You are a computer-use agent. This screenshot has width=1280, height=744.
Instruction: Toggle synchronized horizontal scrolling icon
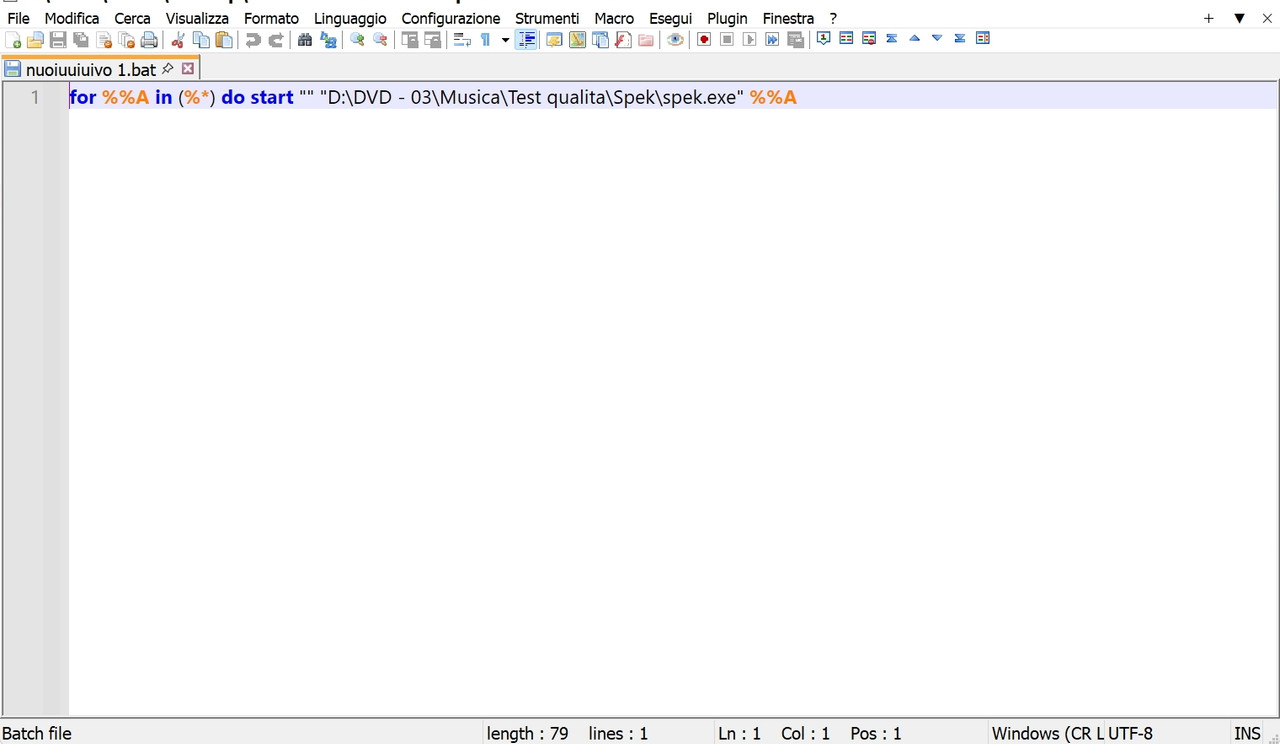coord(432,40)
